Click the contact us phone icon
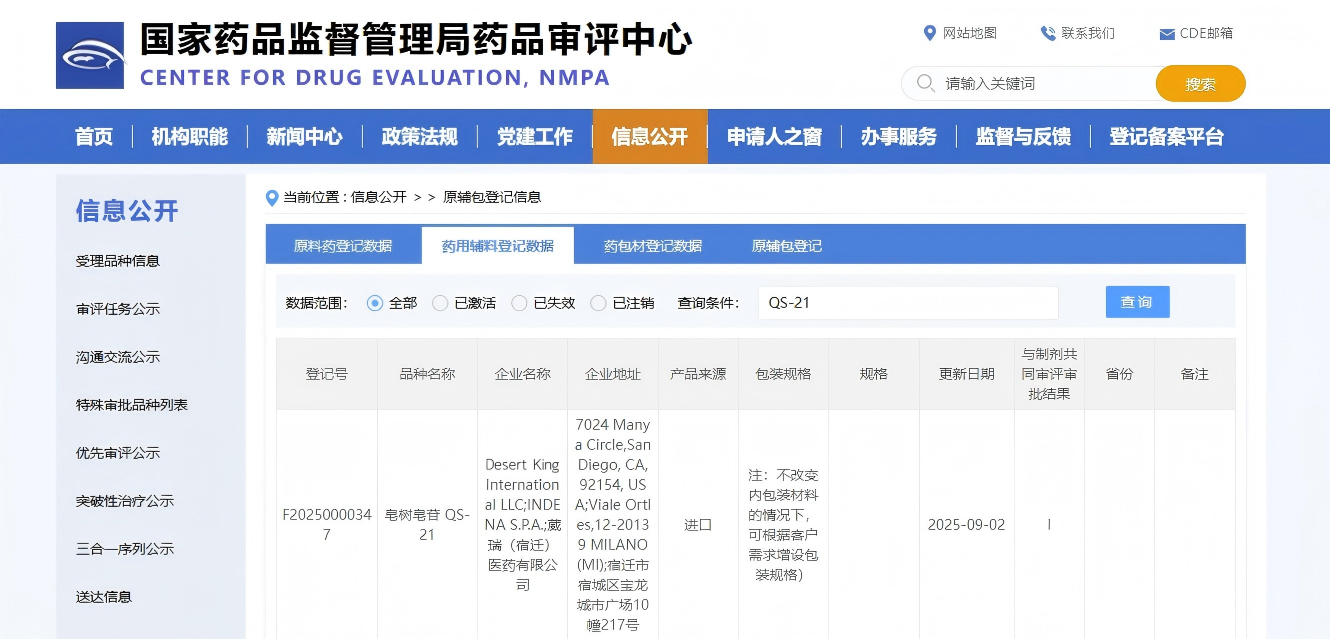The height and width of the screenshot is (639, 1330). coord(1048,33)
